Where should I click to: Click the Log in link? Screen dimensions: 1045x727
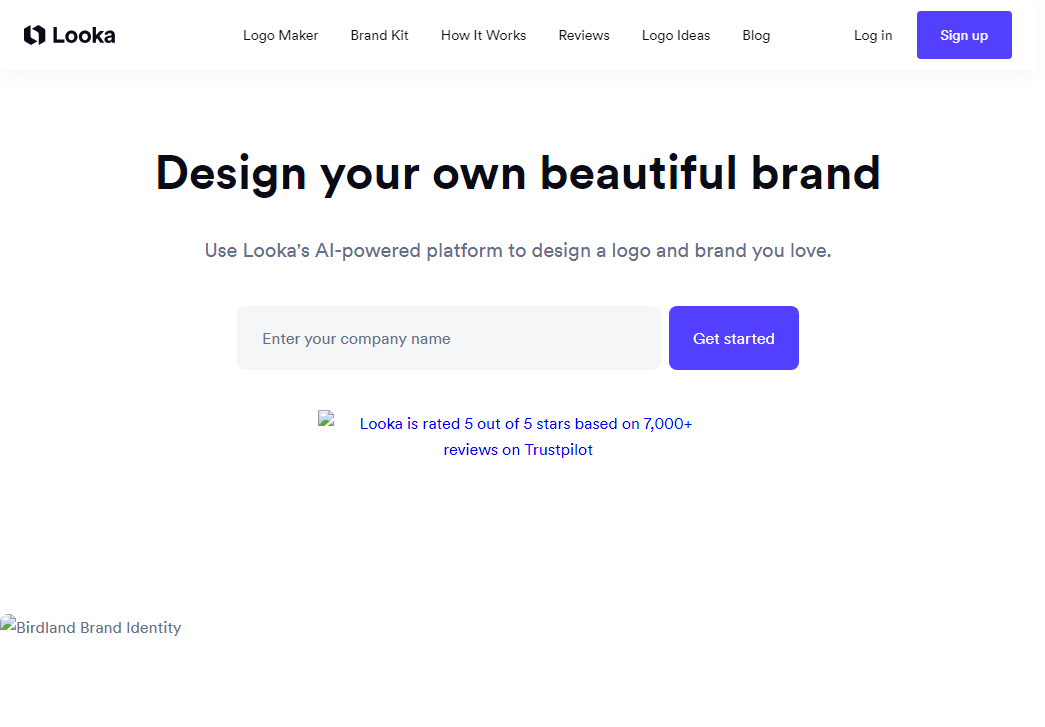point(873,35)
